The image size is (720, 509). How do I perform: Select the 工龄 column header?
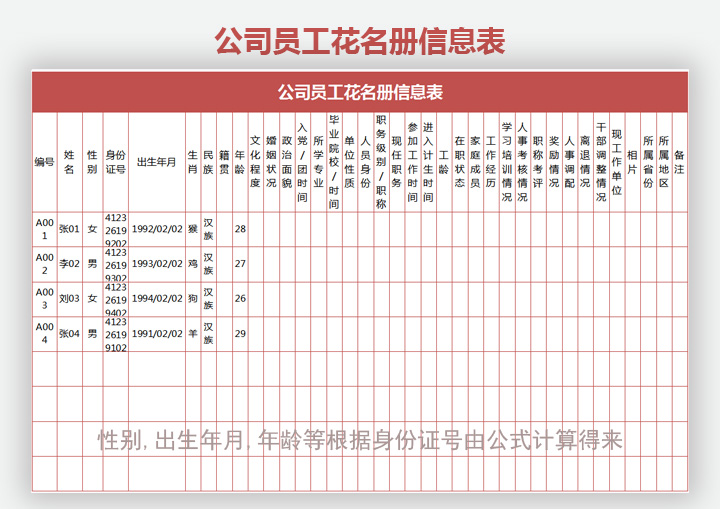[444, 162]
